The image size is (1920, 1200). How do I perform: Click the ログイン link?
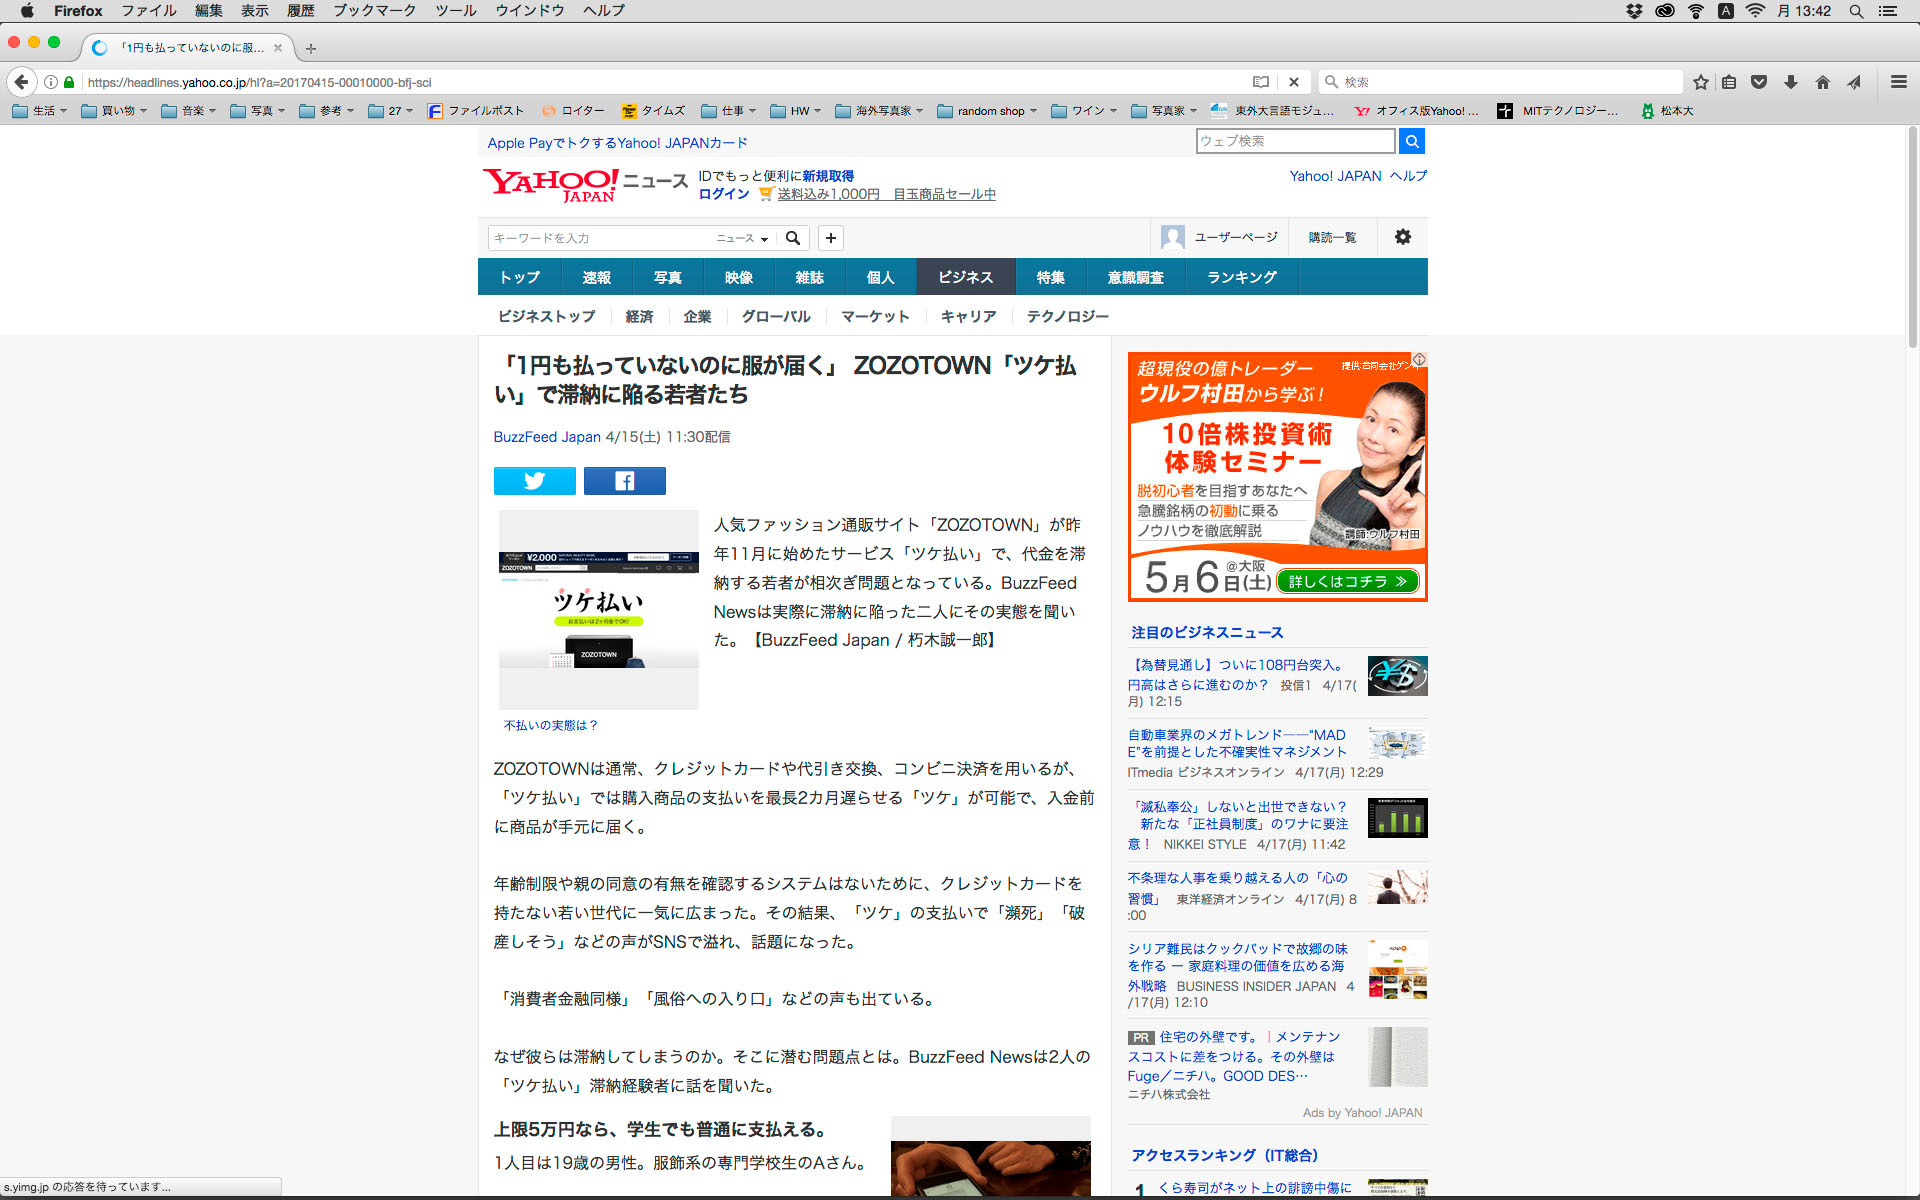(x=723, y=194)
